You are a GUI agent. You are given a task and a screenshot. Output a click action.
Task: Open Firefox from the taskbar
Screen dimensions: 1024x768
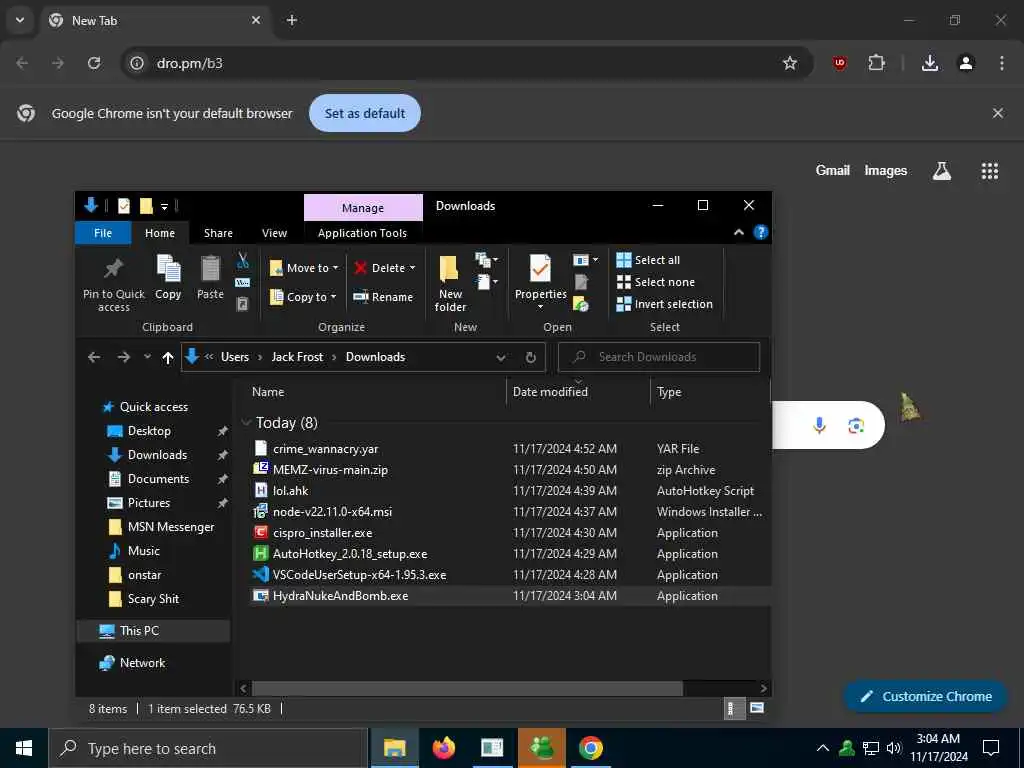tap(444, 748)
